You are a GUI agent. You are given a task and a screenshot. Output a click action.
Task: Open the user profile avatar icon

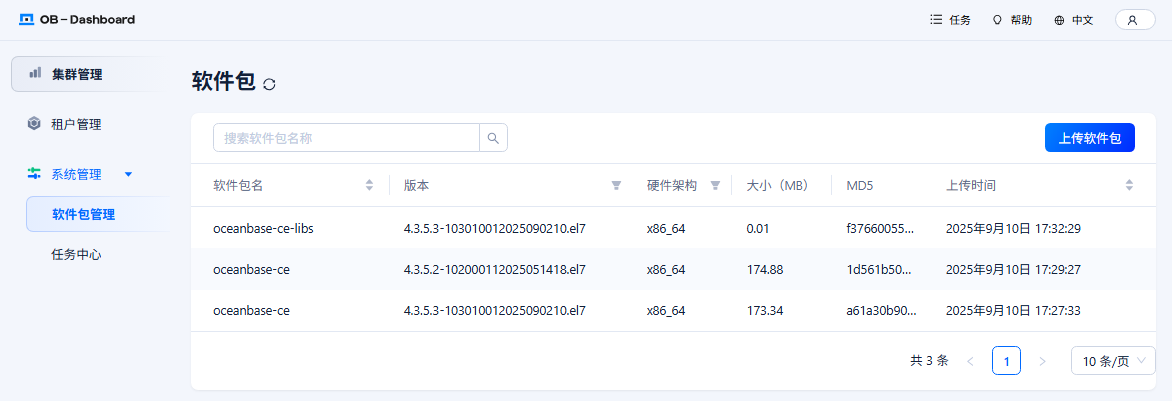[1135, 20]
